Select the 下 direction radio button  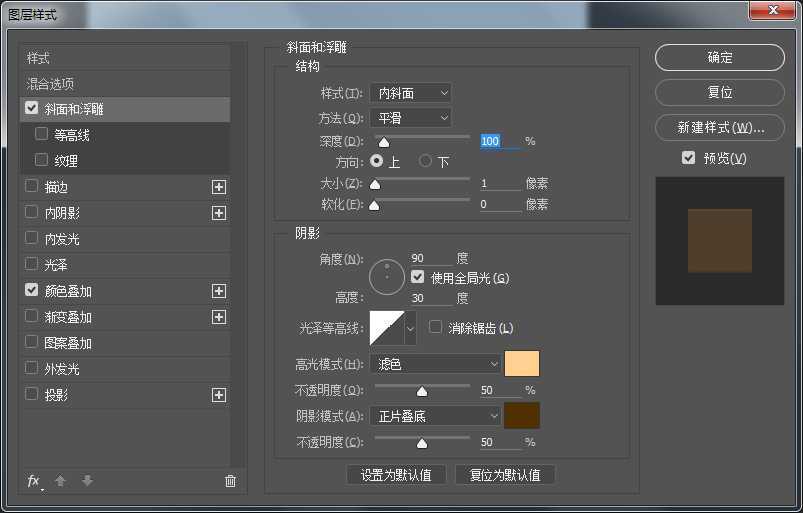pos(425,161)
